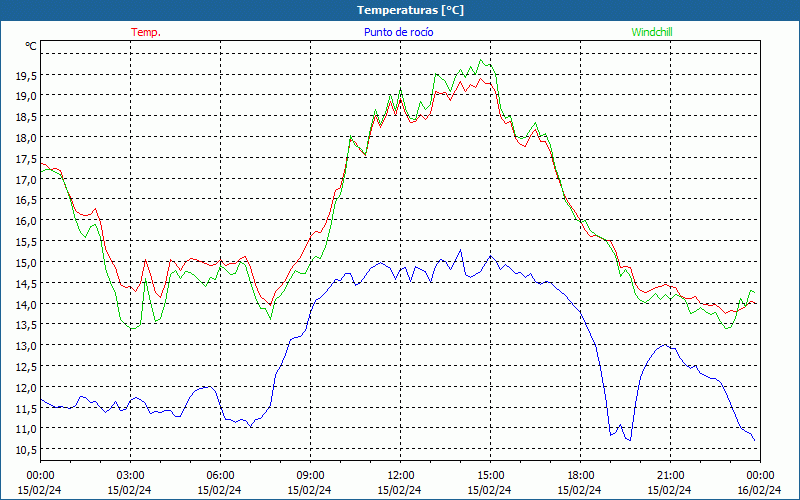This screenshot has width=800, height=500.
Task: Click the 13,0 y-axis value
Action: (26, 346)
